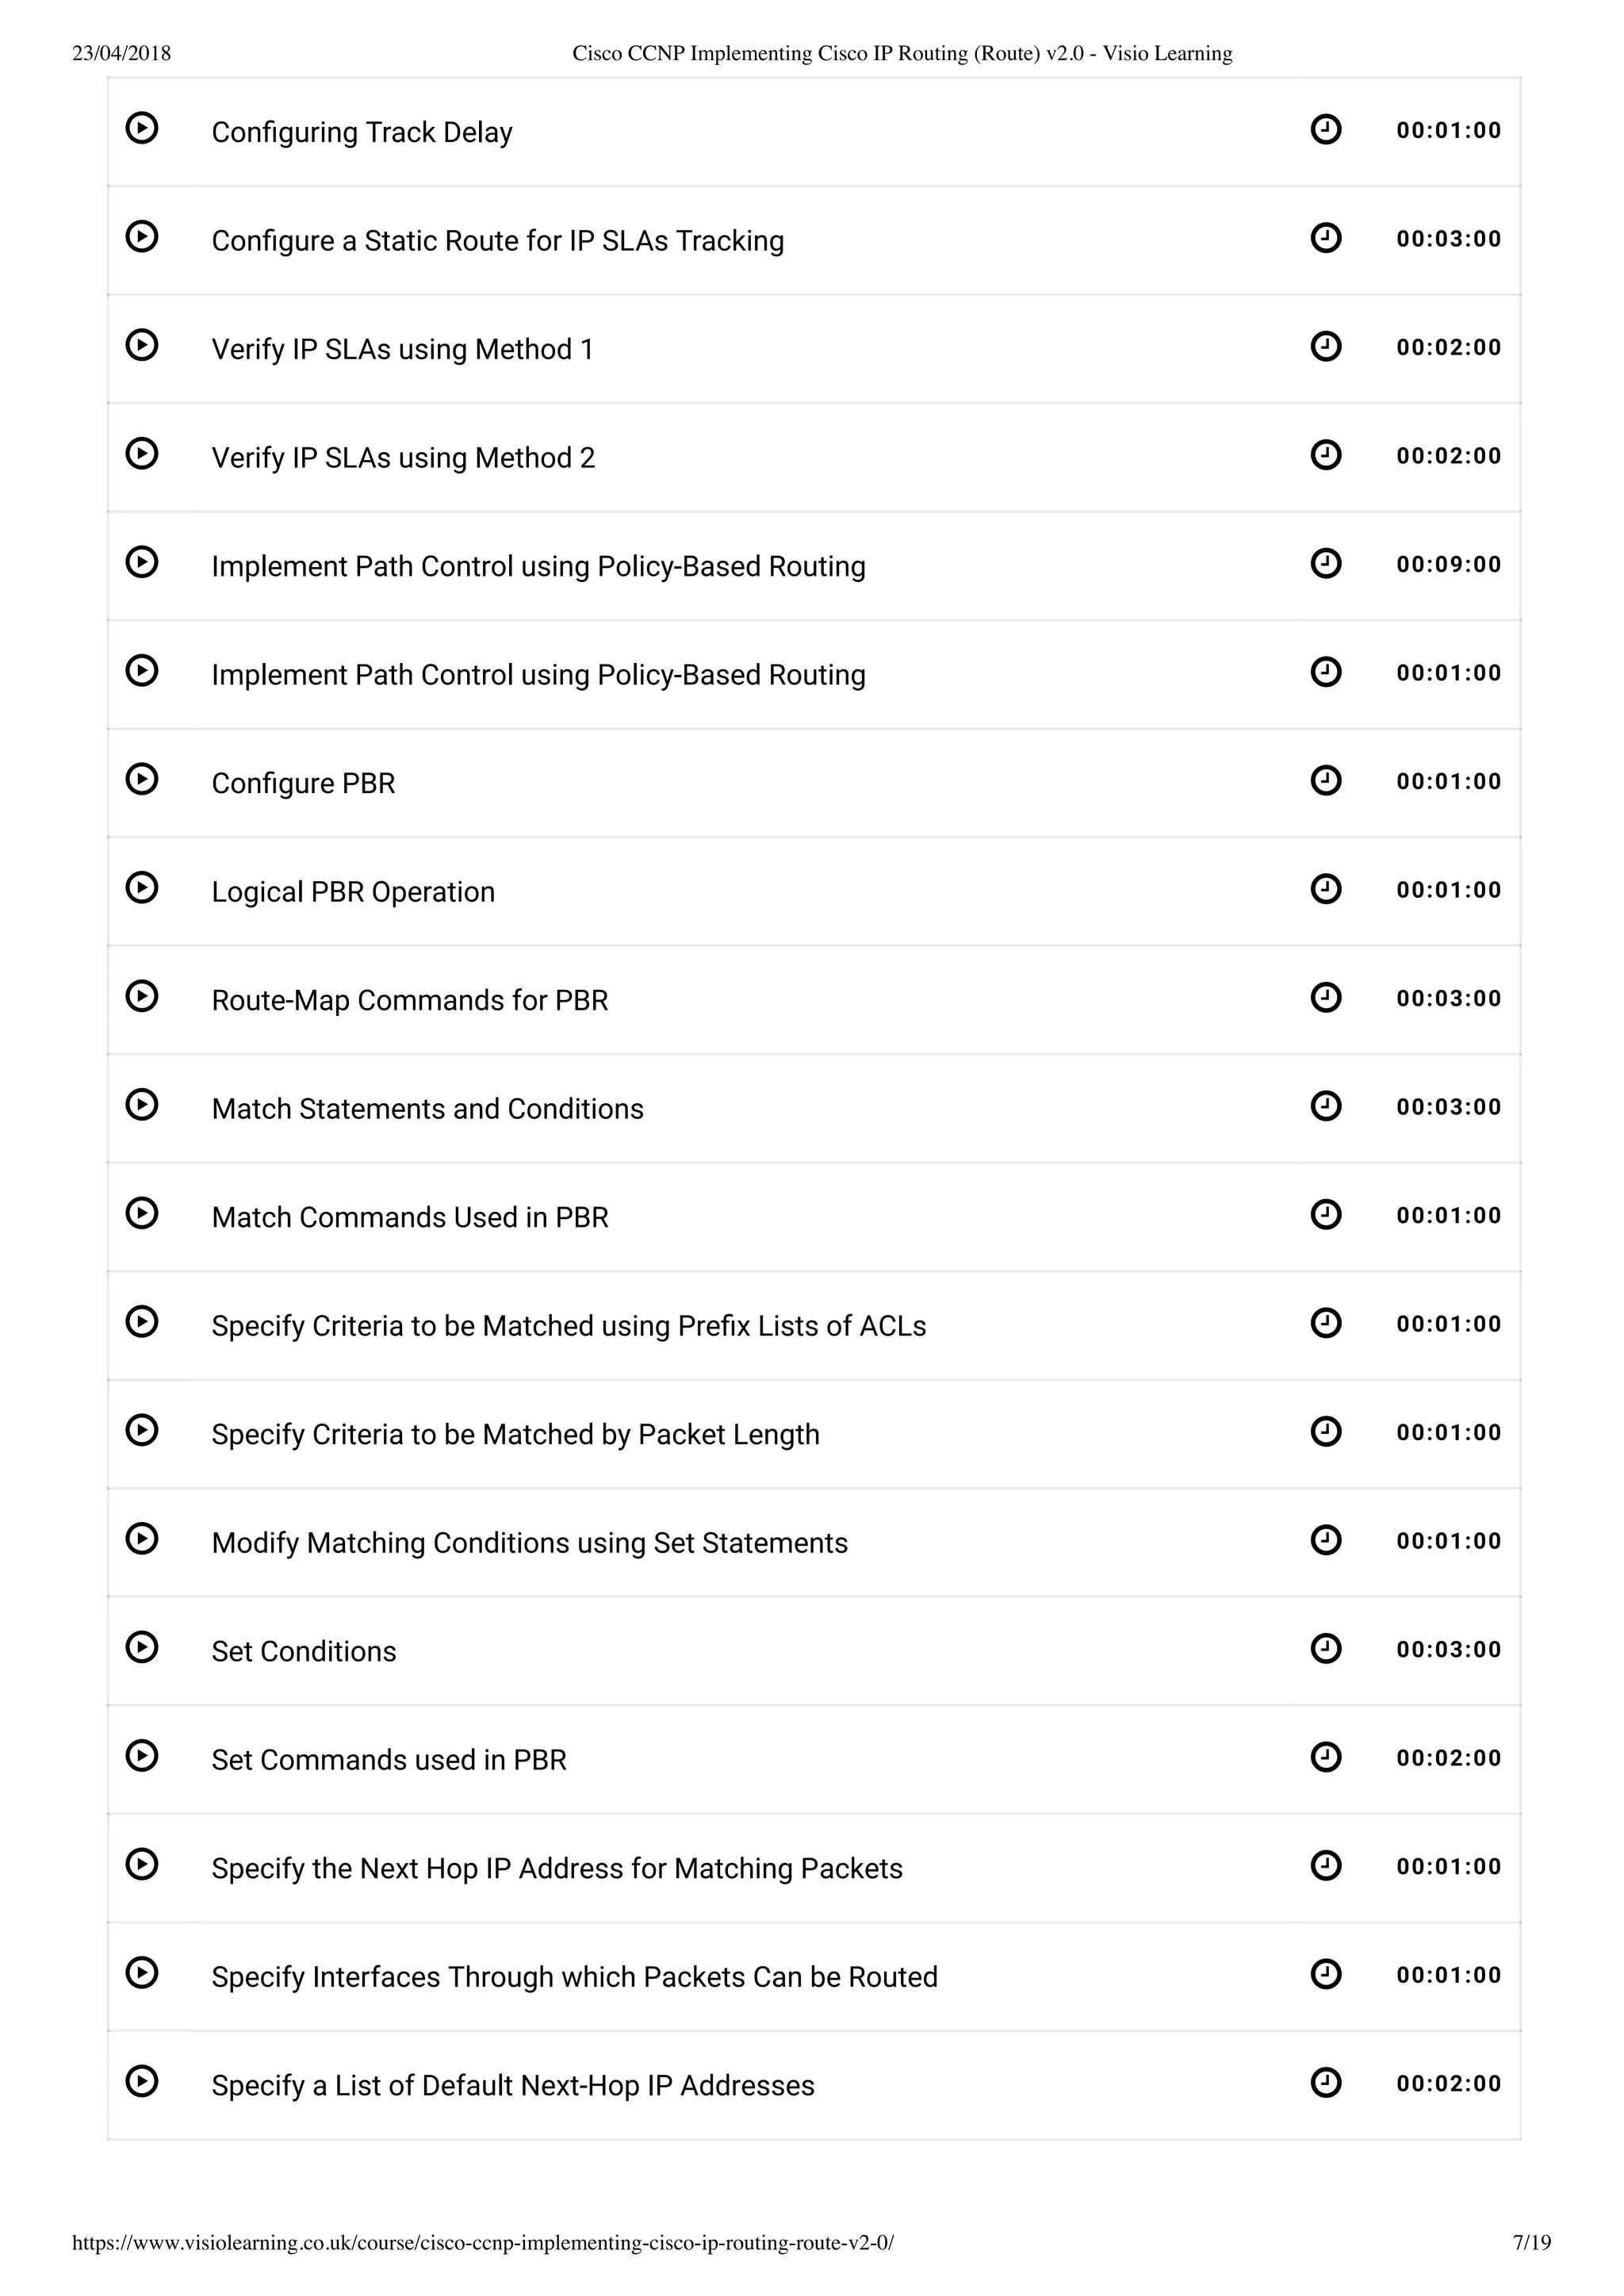1624x2296 pixels.
Task: Click the 00:09:00 duration for Policy-Based Routing
Action: [x=1448, y=564]
